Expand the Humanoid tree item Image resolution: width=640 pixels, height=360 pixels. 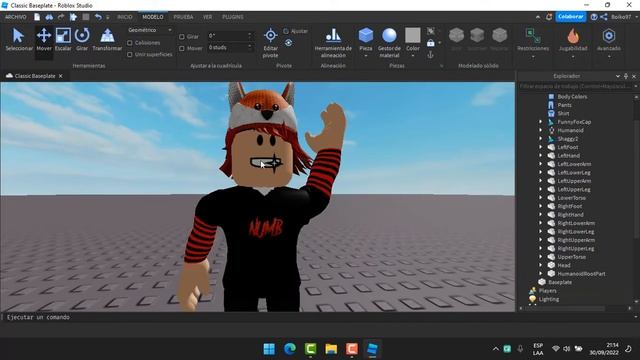click(x=540, y=130)
